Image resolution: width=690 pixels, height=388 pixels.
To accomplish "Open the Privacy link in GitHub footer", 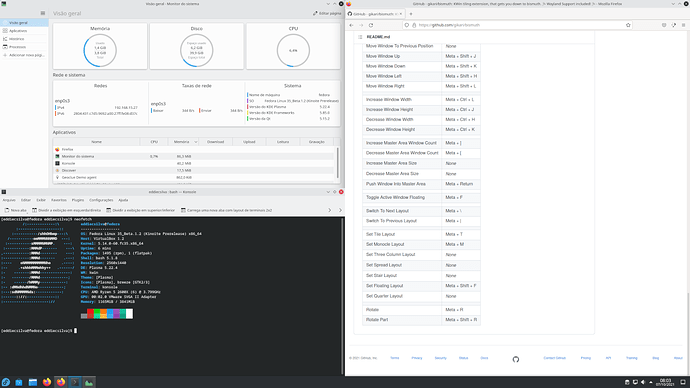I will [x=417, y=358].
